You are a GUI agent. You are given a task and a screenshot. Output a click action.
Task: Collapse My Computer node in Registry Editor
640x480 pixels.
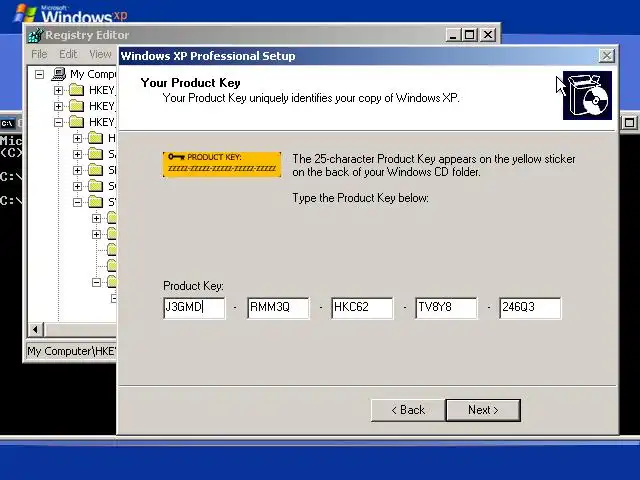pyautogui.click(x=39, y=74)
